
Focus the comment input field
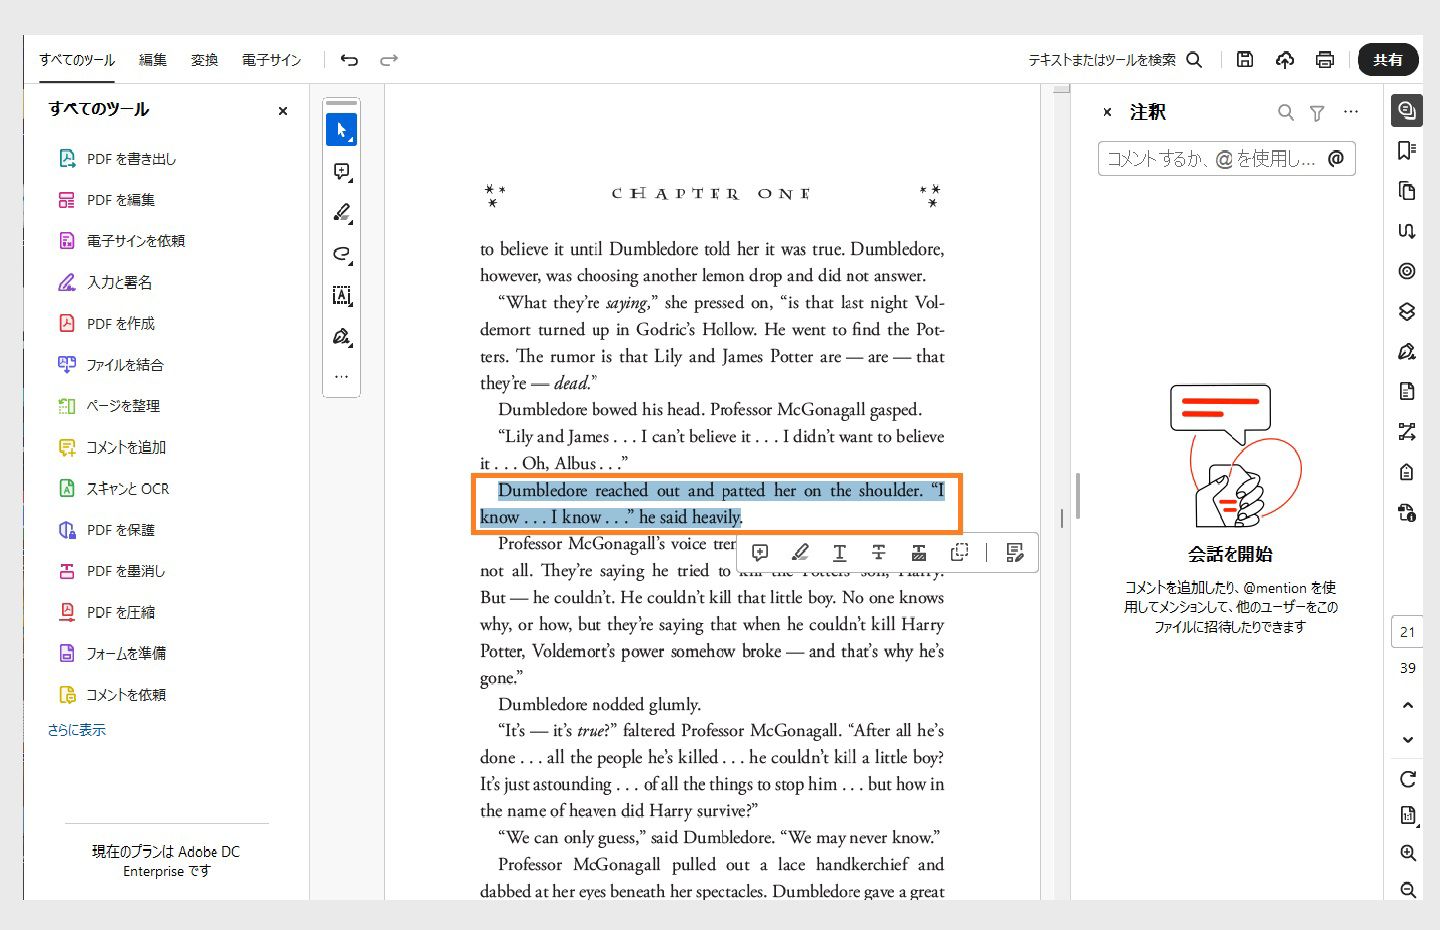point(1227,159)
